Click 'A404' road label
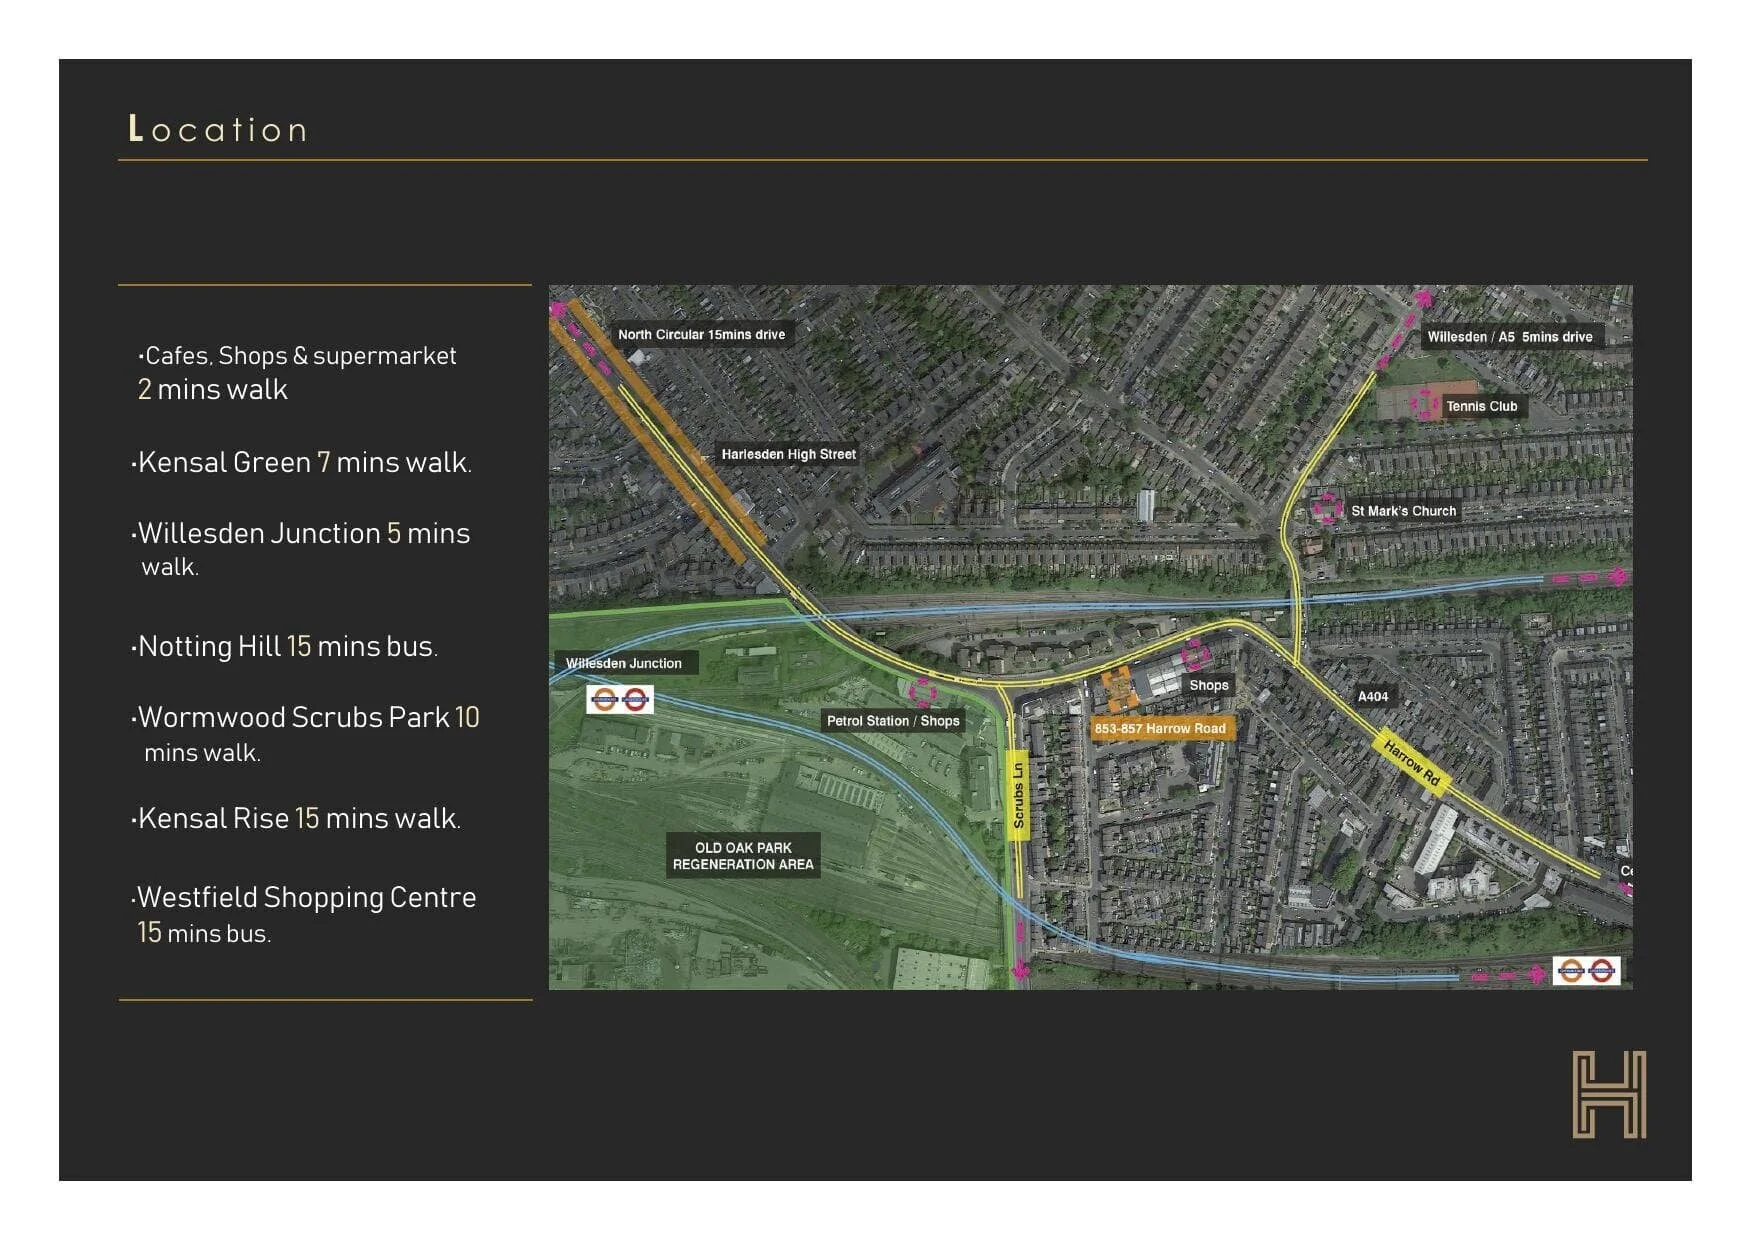Viewport: 1753px width, 1240px height. (x=1373, y=696)
